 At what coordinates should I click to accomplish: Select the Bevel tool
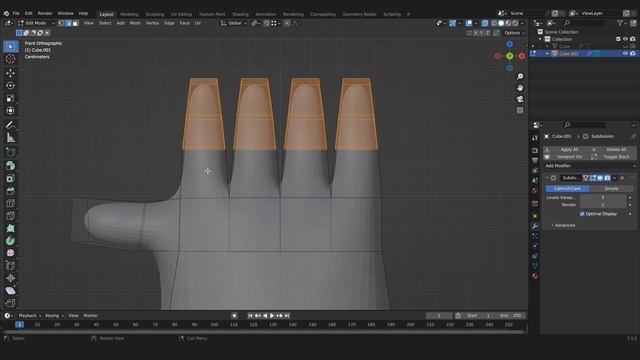coord(11,191)
